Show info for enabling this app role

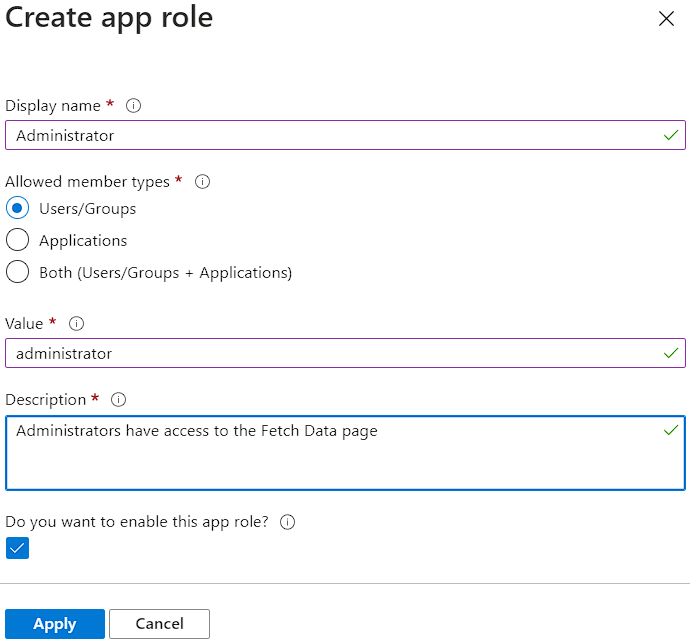[288, 522]
